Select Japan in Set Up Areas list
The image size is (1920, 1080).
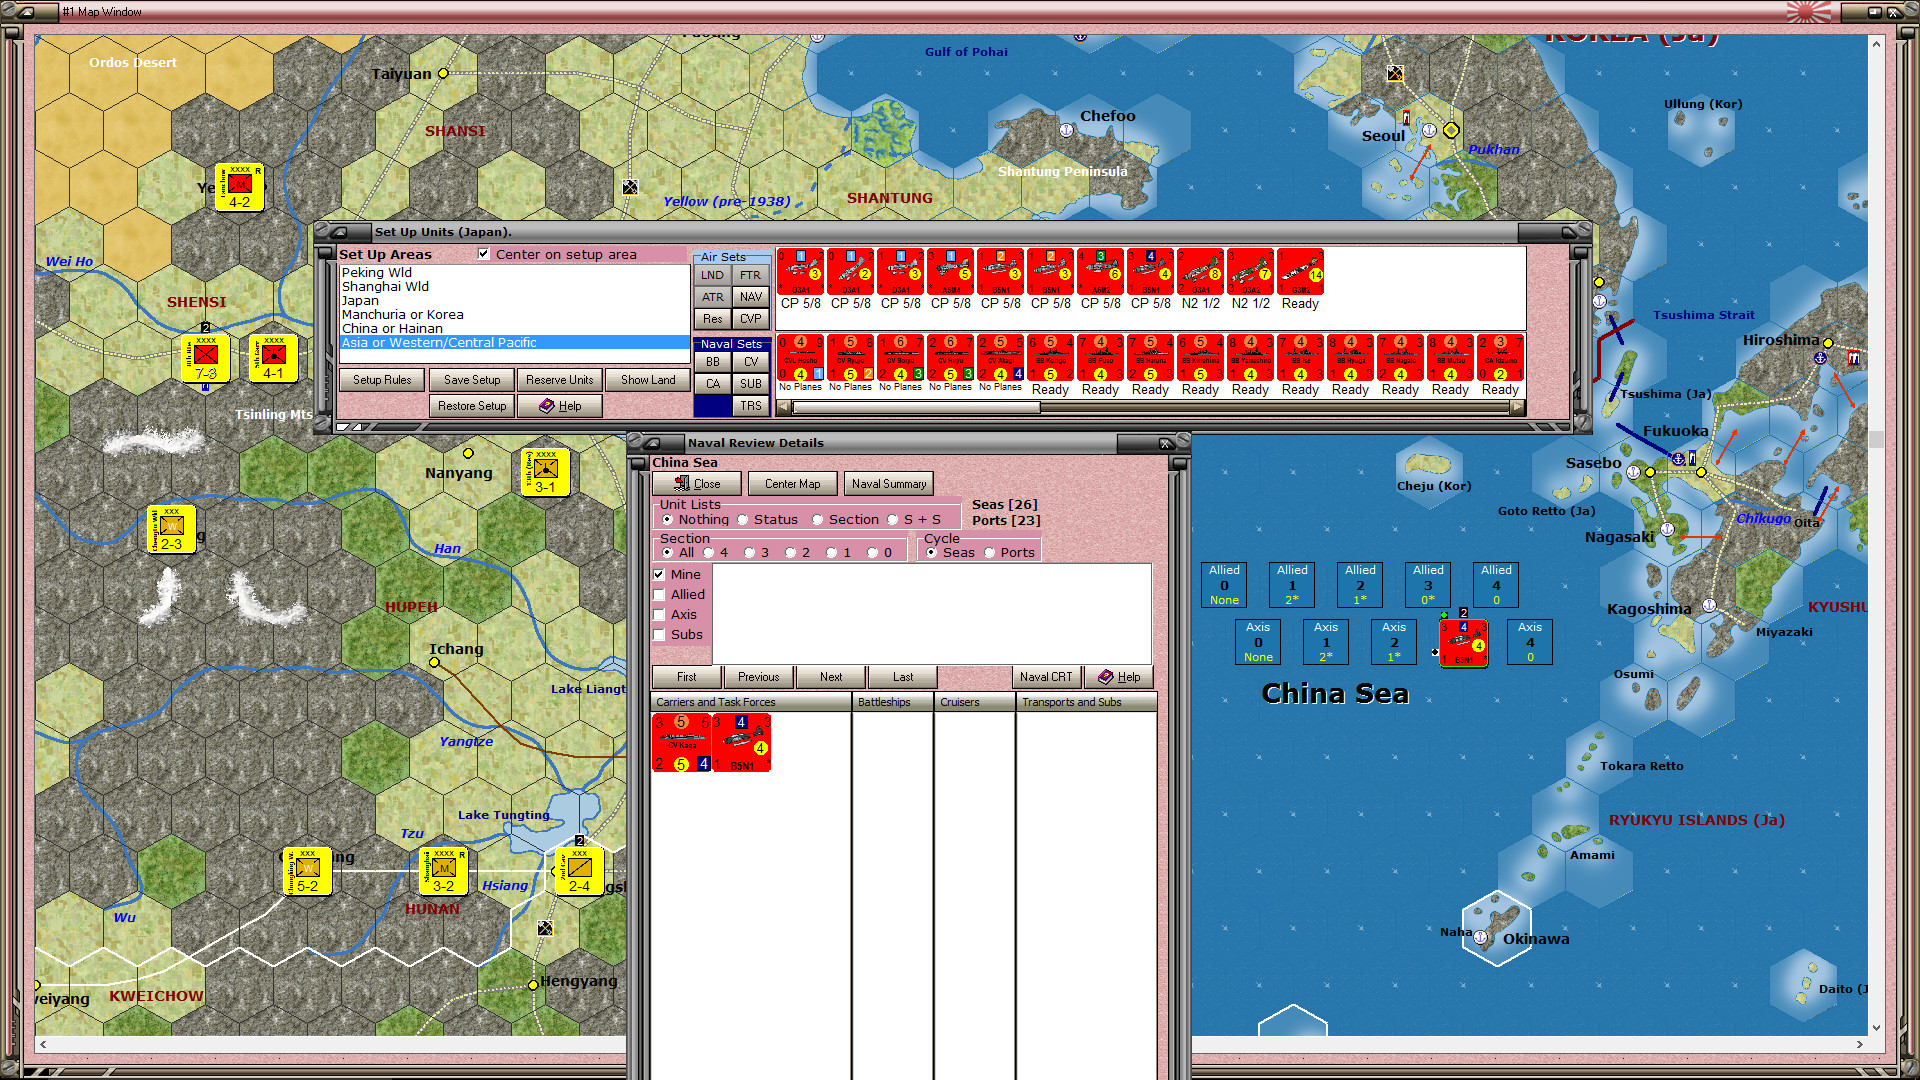pyautogui.click(x=360, y=301)
